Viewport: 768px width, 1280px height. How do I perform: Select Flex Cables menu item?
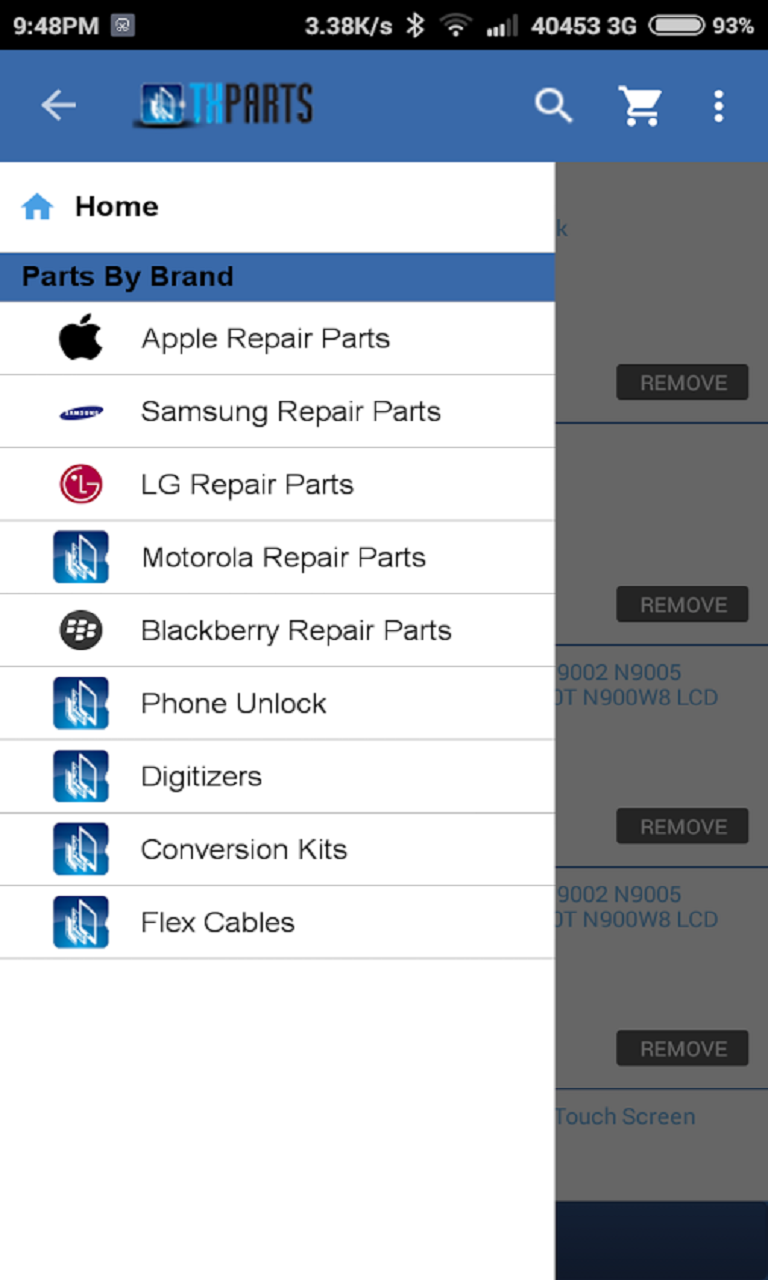click(218, 923)
